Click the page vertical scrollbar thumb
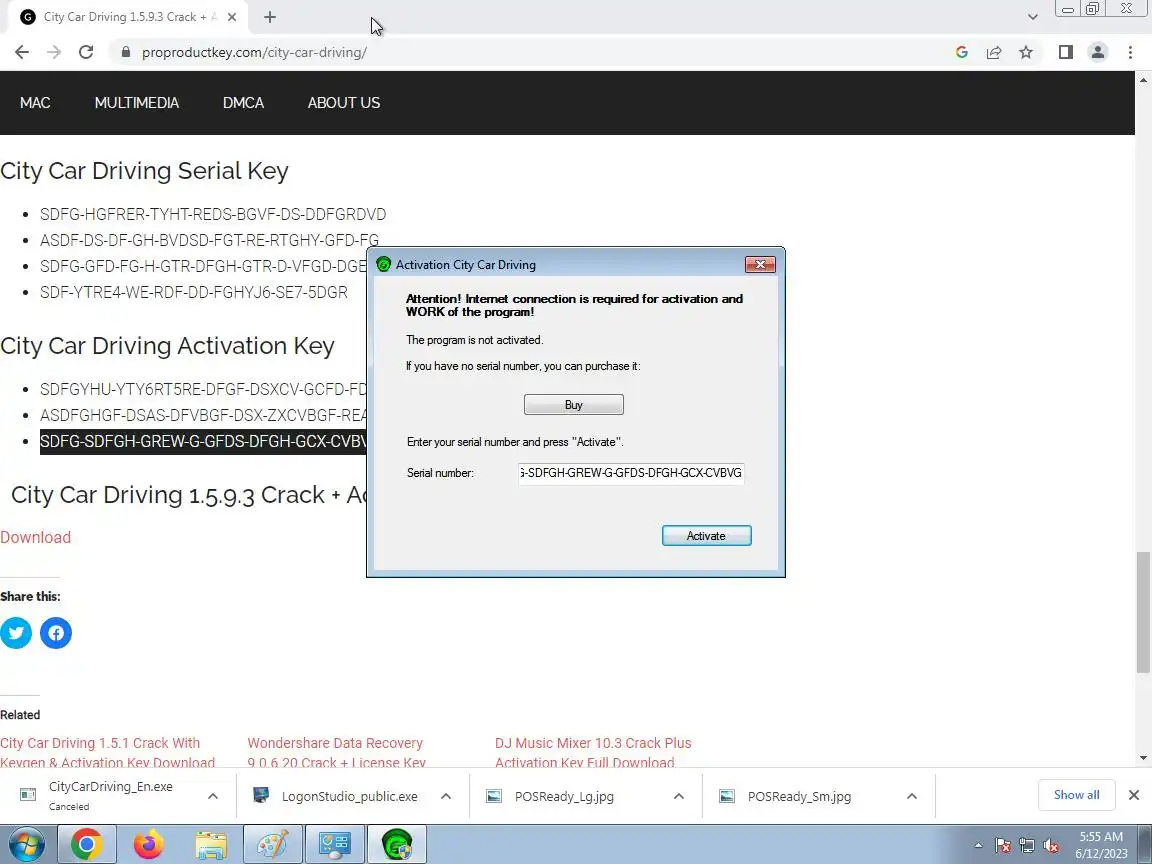This screenshot has height=864, width=1152. coord(1143,612)
